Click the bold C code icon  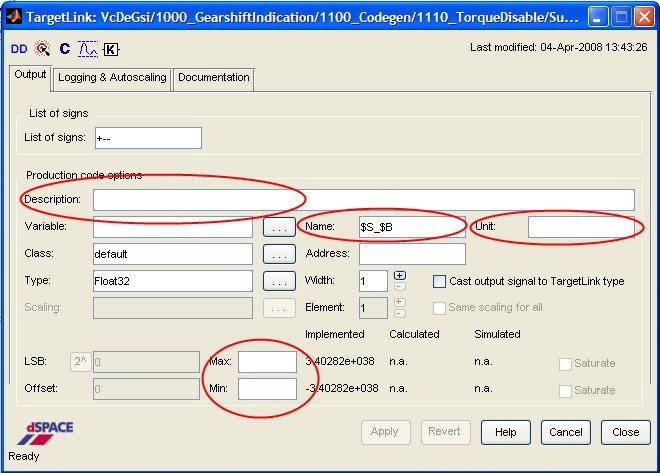click(x=64, y=48)
